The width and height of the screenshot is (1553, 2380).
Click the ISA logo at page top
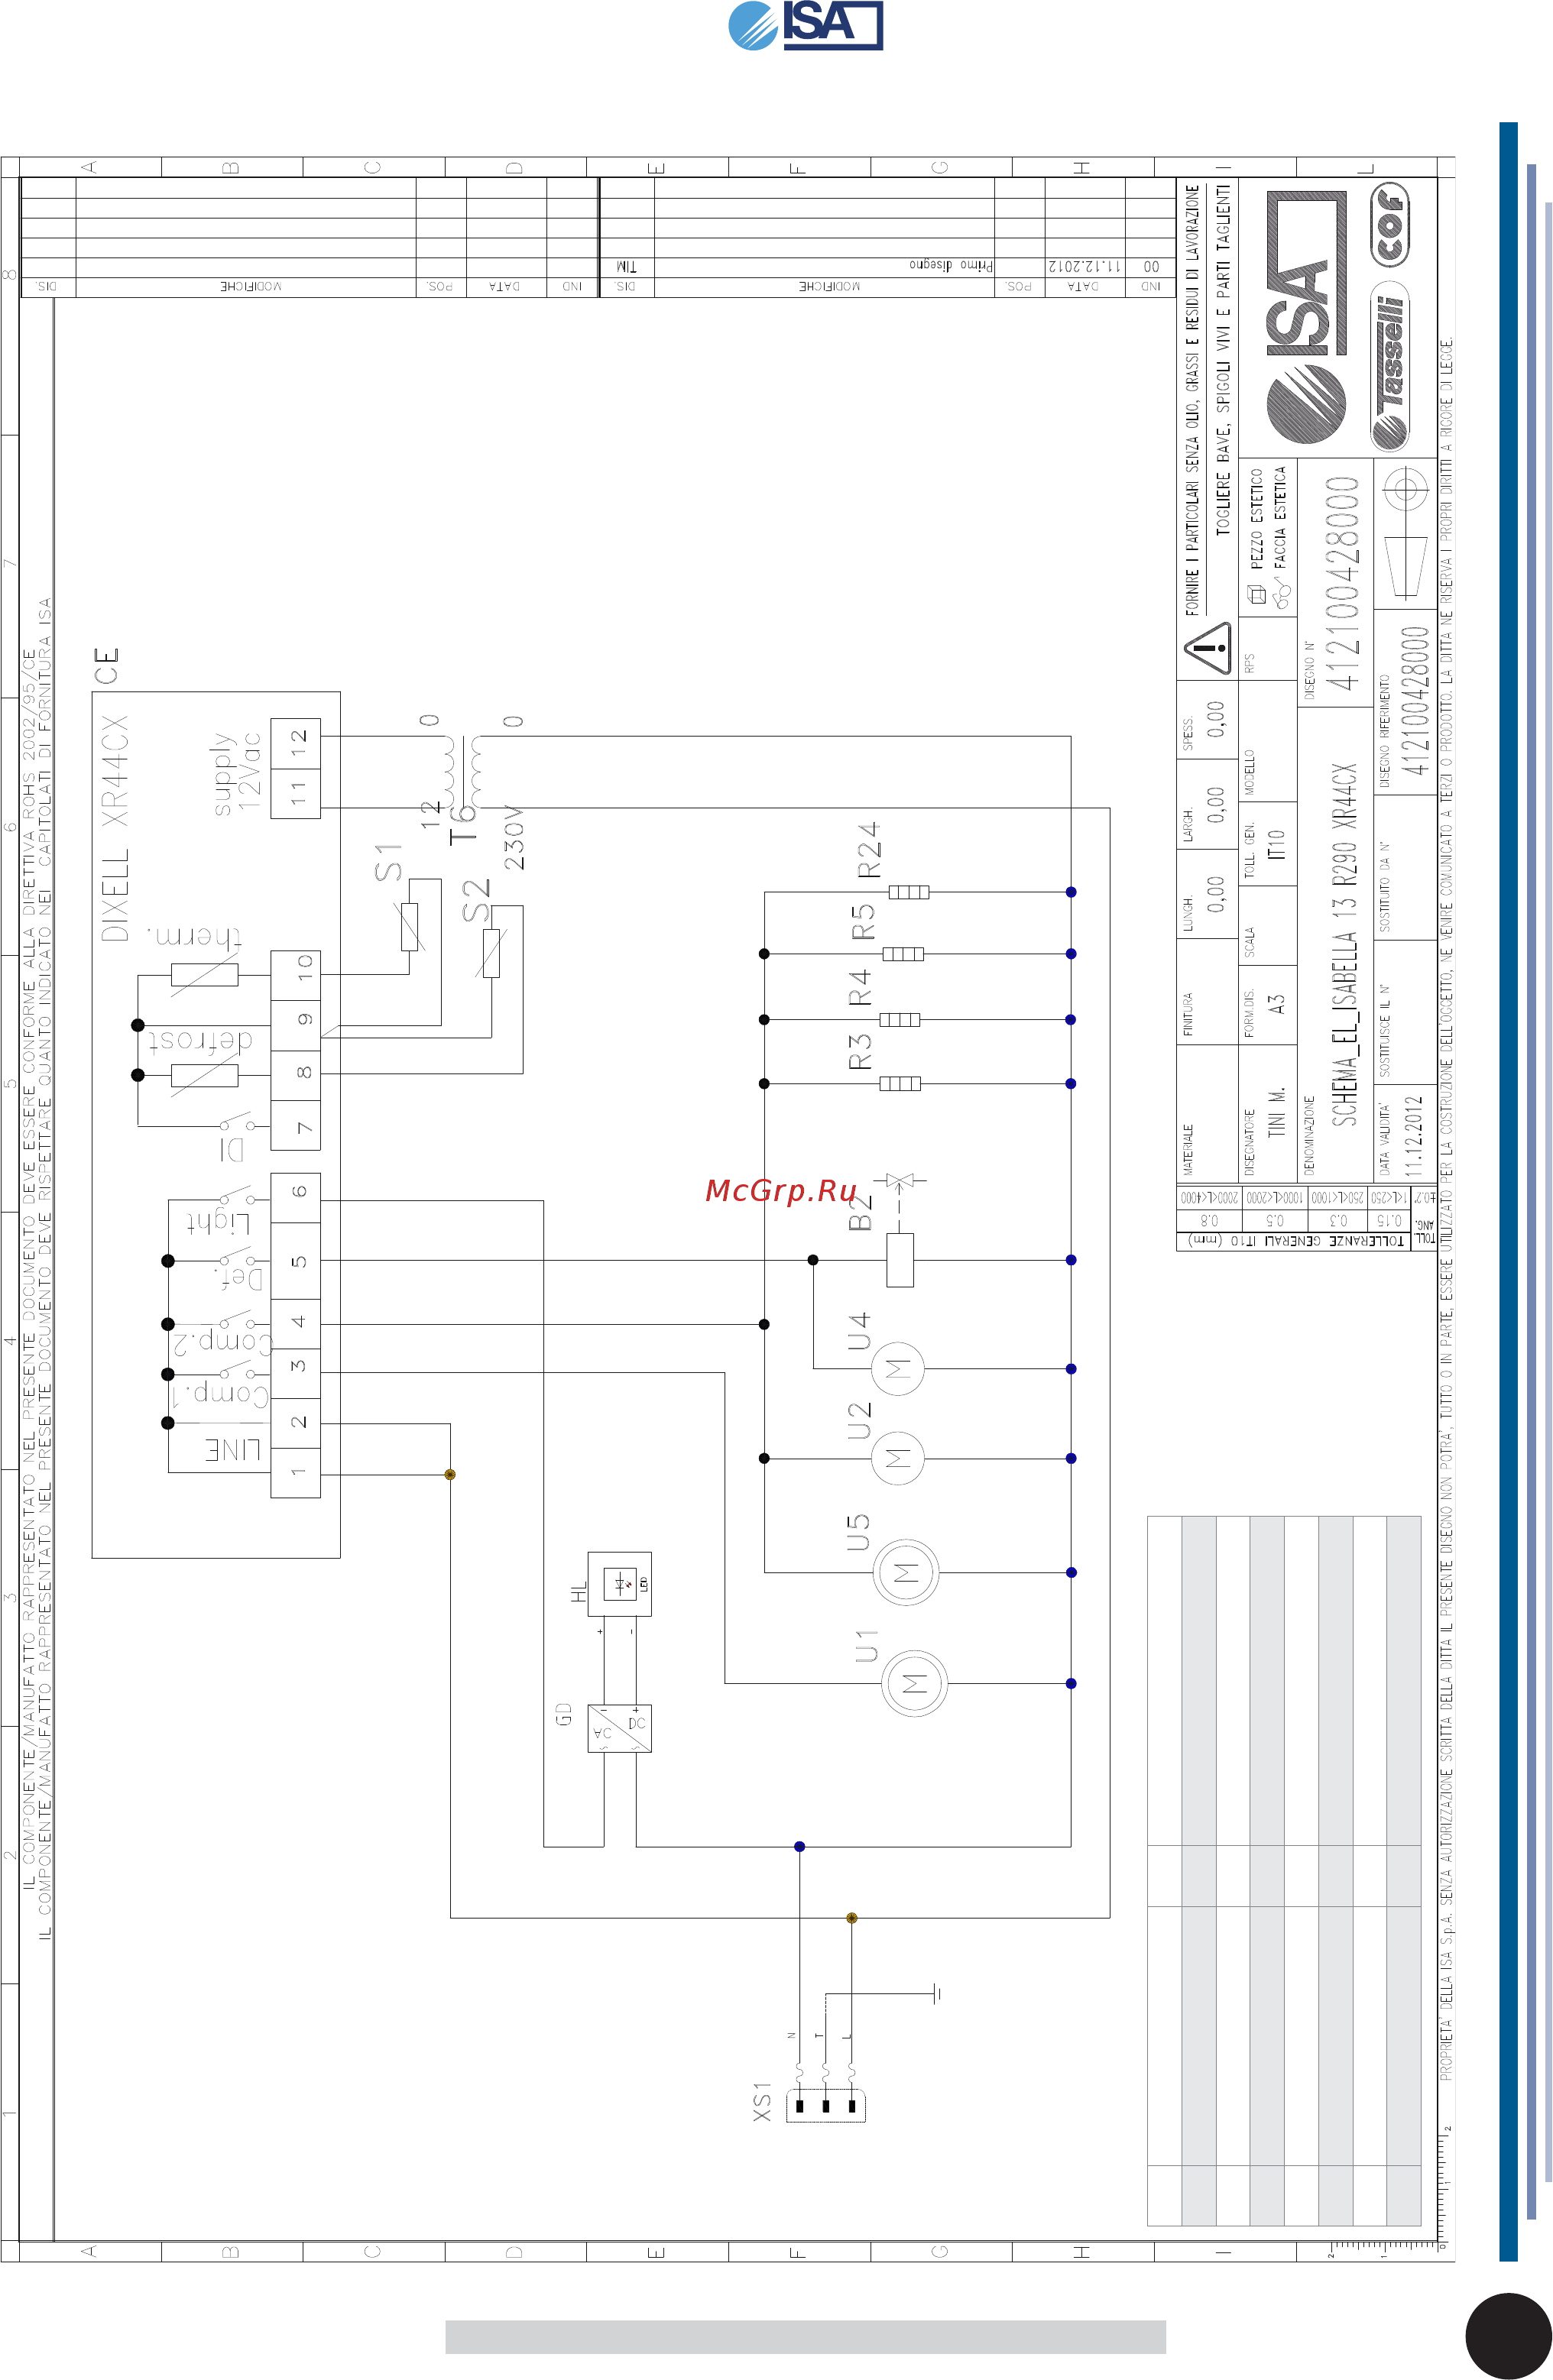coord(805,26)
